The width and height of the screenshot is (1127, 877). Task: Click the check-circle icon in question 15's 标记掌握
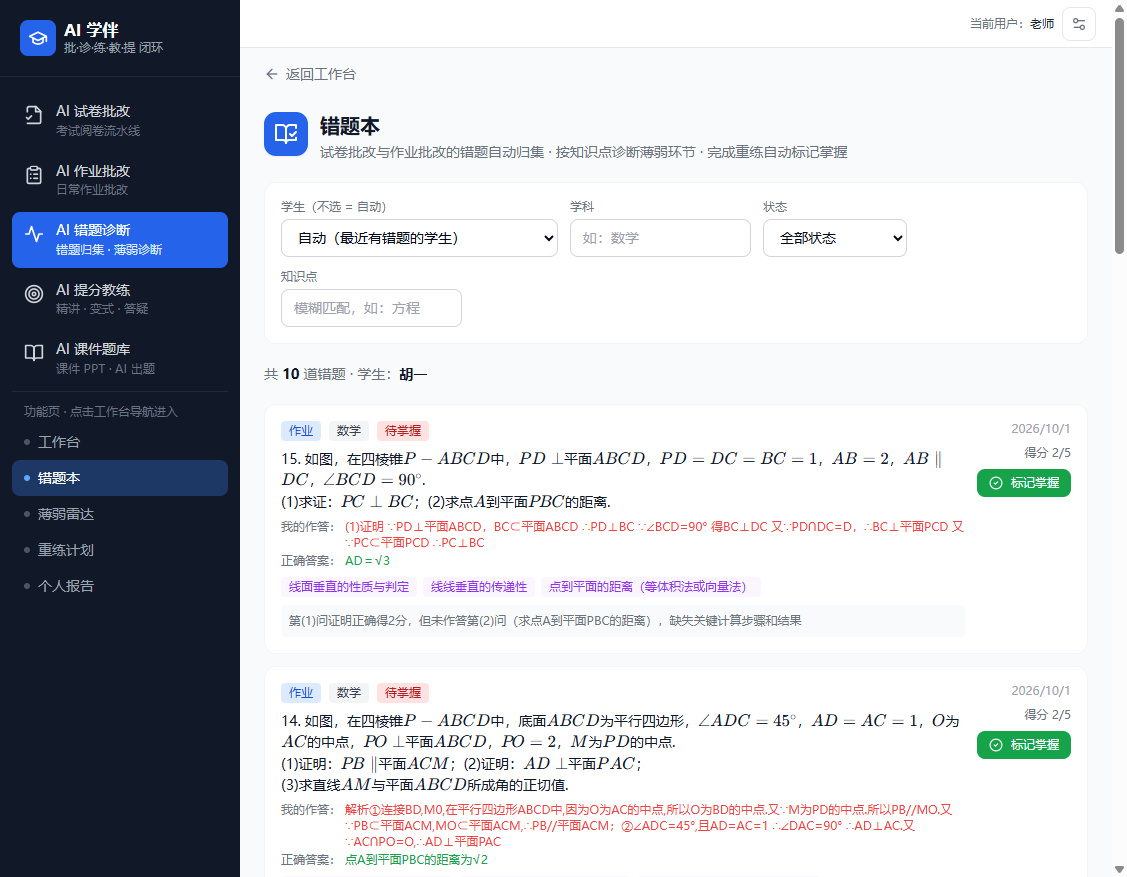[995, 483]
